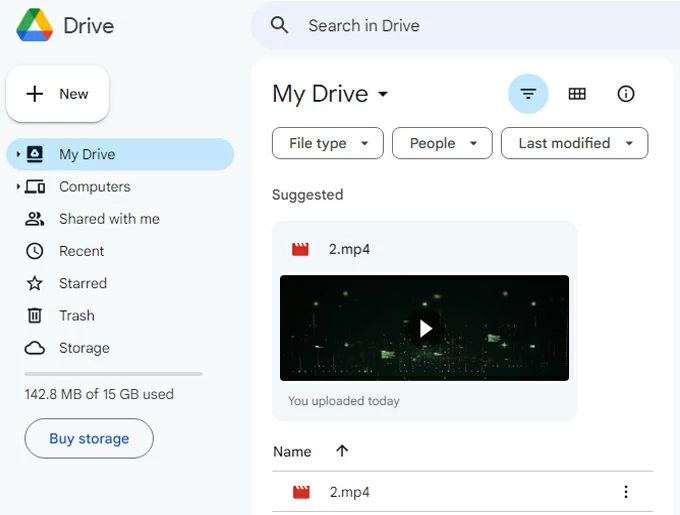This screenshot has height=515, width=680.
Task: Click the storage usage progress bar
Action: 113,374
